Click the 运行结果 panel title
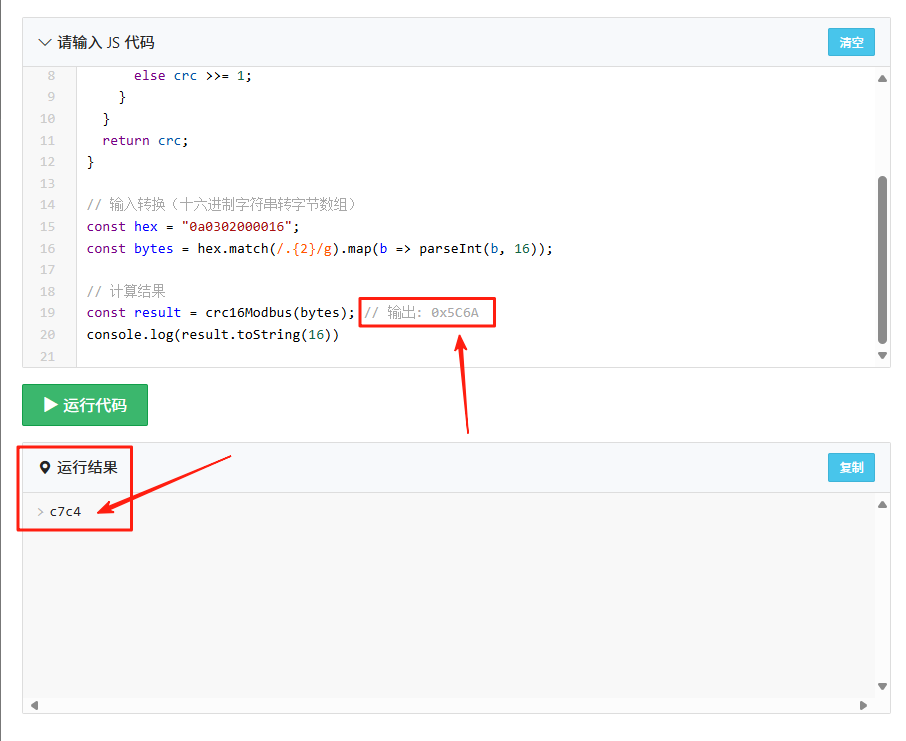The image size is (906, 741). point(87,467)
